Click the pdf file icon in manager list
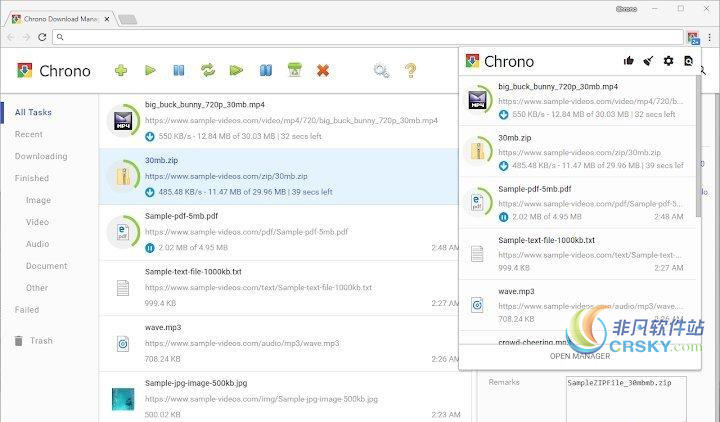 coord(123,231)
